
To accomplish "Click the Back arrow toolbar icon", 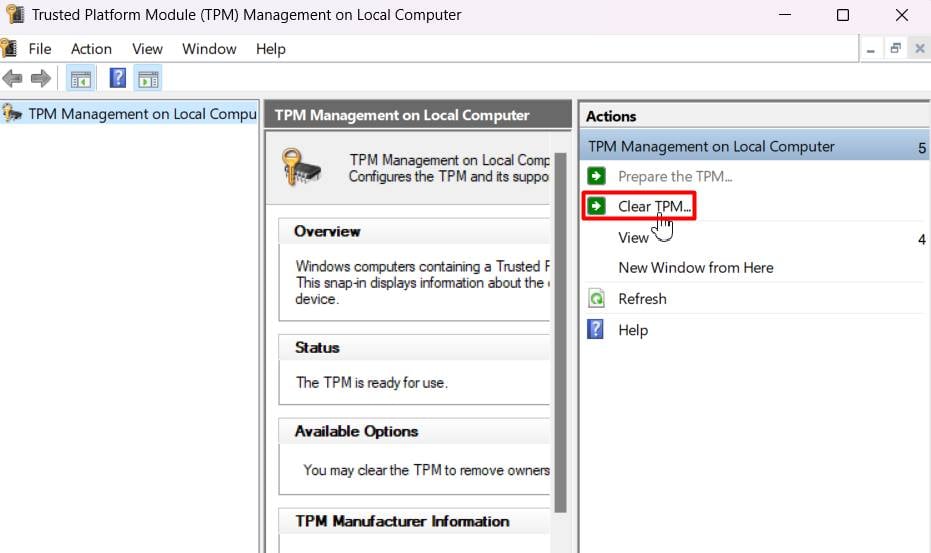I will pos(12,78).
